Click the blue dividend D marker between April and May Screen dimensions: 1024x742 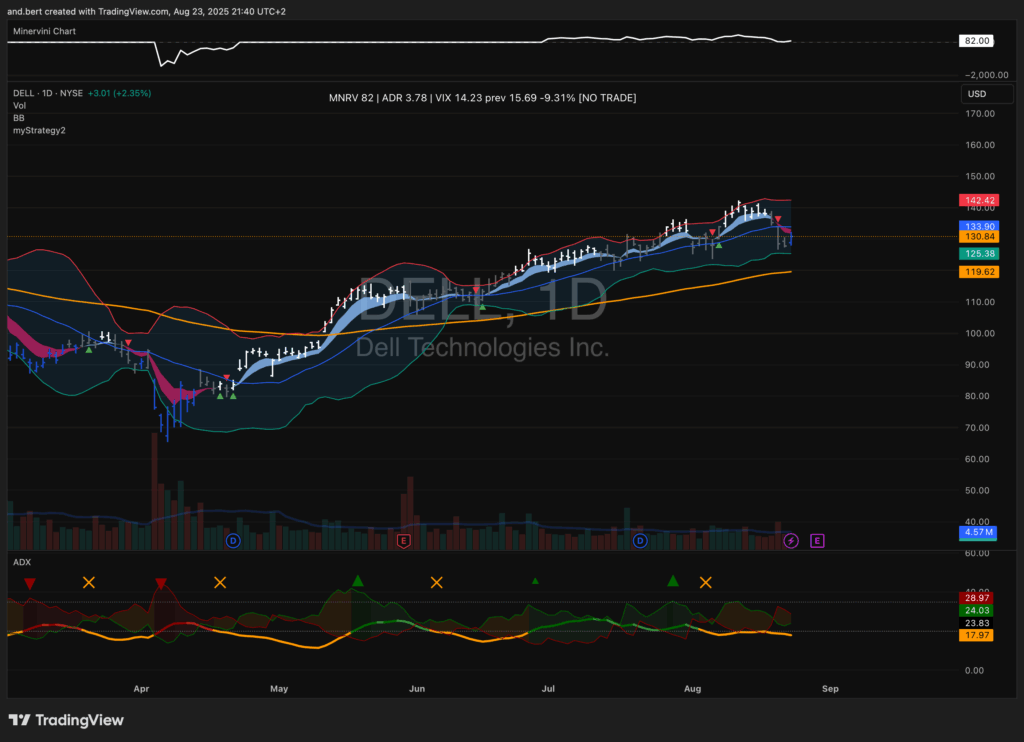click(233, 540)
